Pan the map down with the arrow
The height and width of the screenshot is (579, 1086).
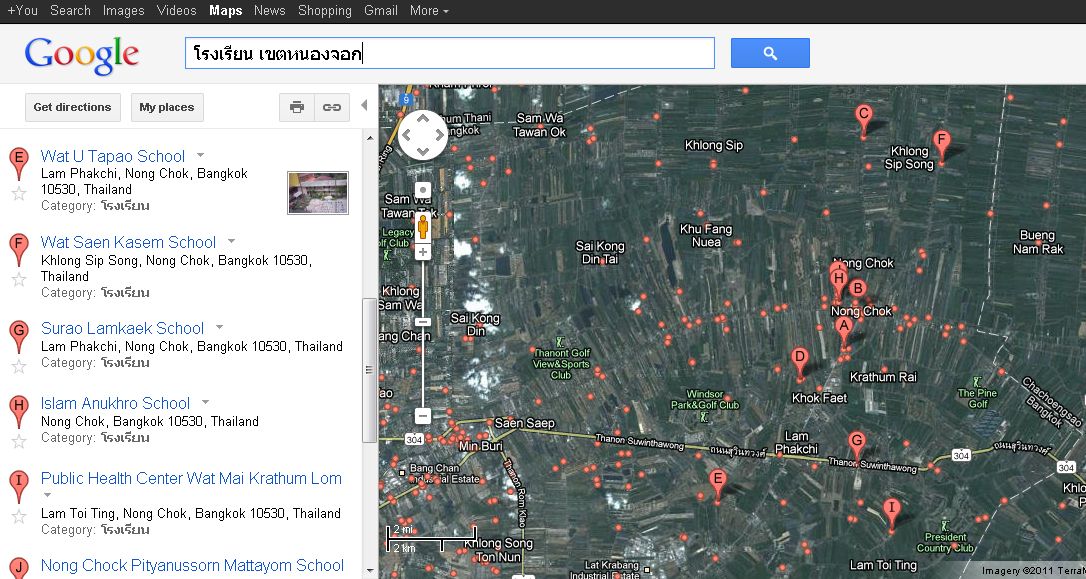point(422,151)
